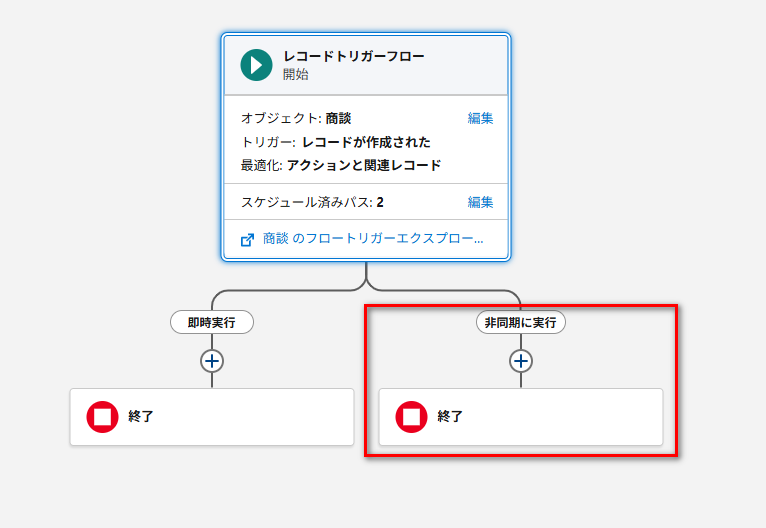766x528 pixels.
Task: Click the レコードトリガーフロー title
Action: [353, 56]
